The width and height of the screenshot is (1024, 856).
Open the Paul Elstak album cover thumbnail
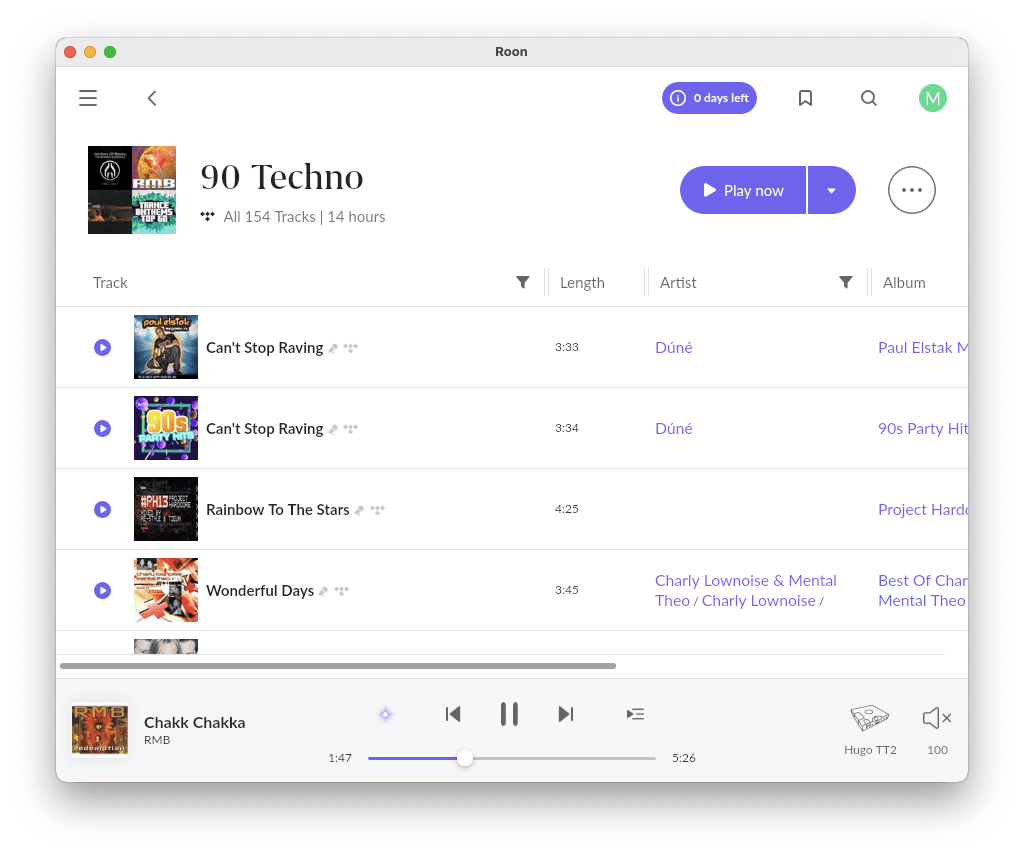(x=166, y=347)
